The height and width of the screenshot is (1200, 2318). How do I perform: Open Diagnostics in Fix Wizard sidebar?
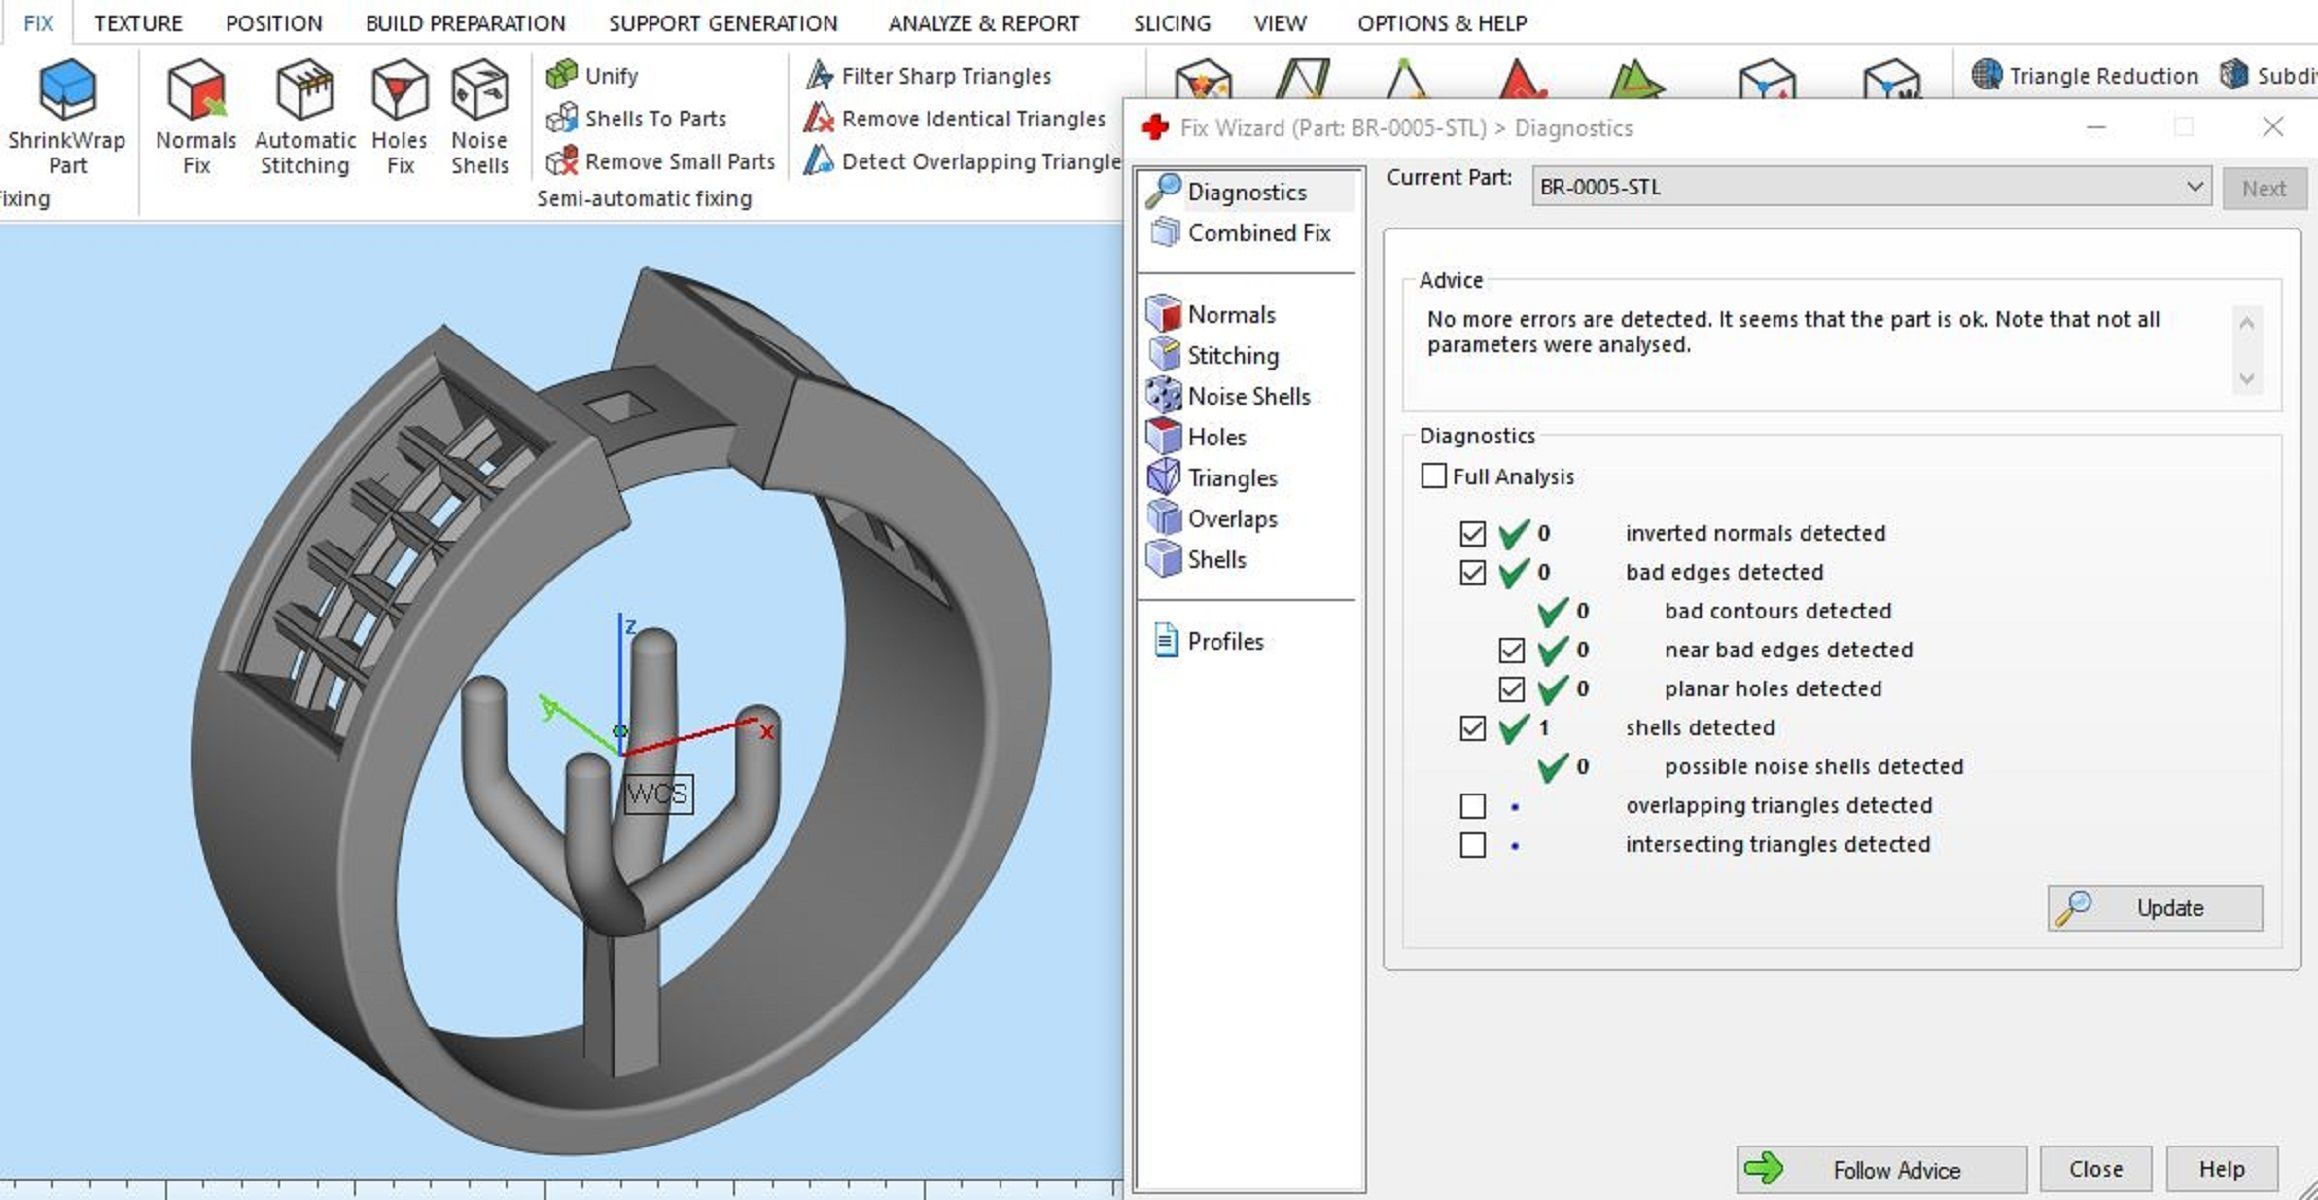[x=1247, y=191]
